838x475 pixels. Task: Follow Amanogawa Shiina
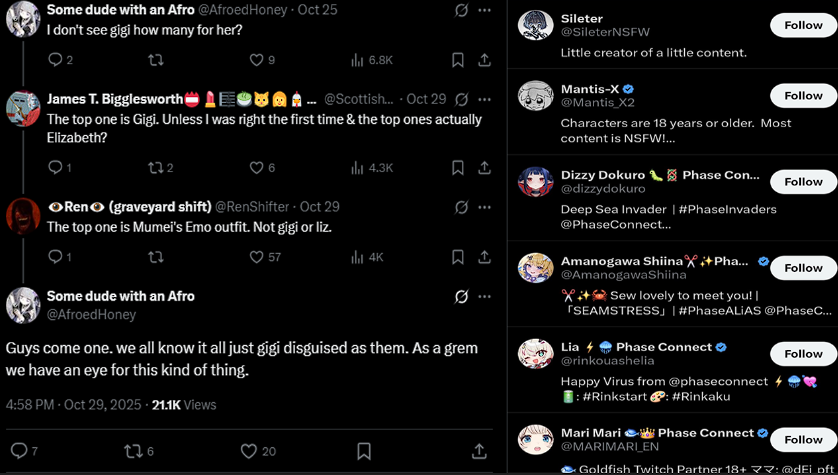[803, 267]
